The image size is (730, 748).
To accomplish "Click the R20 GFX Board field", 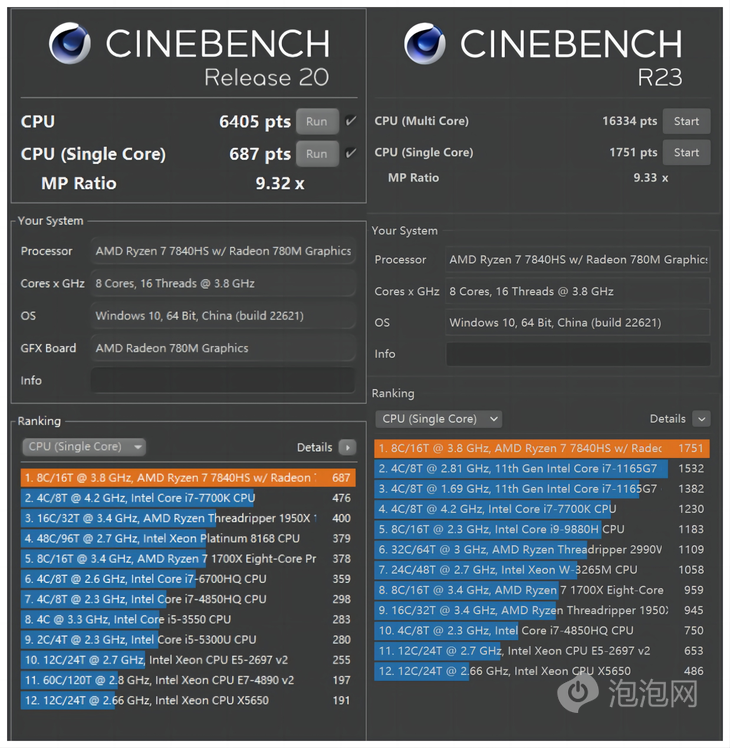I will point(223,348).
